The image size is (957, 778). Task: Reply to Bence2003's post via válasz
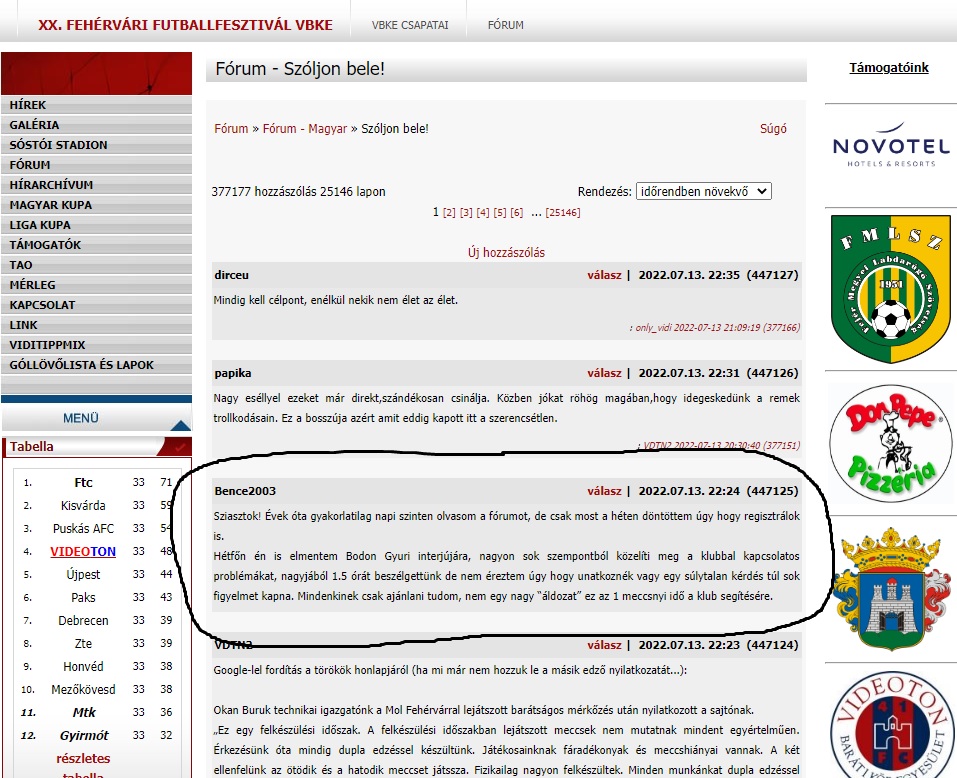coord(604,491)
